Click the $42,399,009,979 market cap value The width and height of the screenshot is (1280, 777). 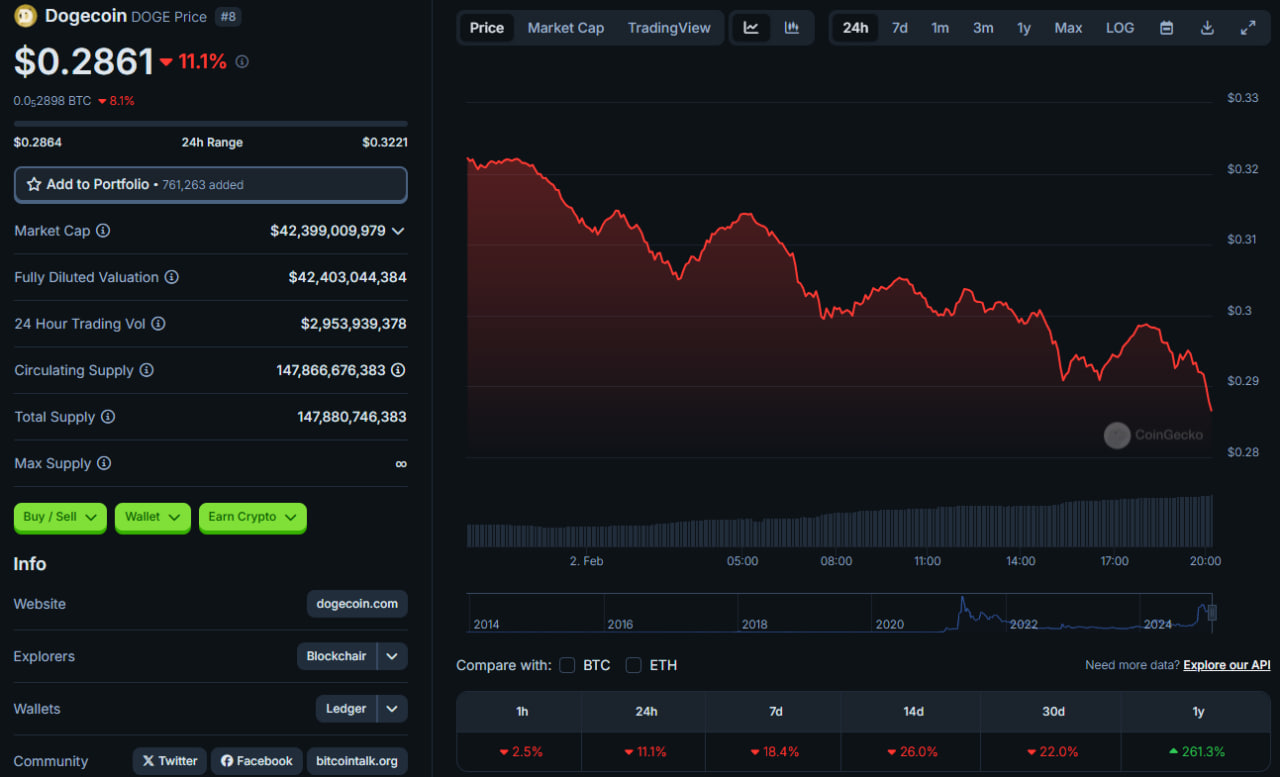click(328, 231)
